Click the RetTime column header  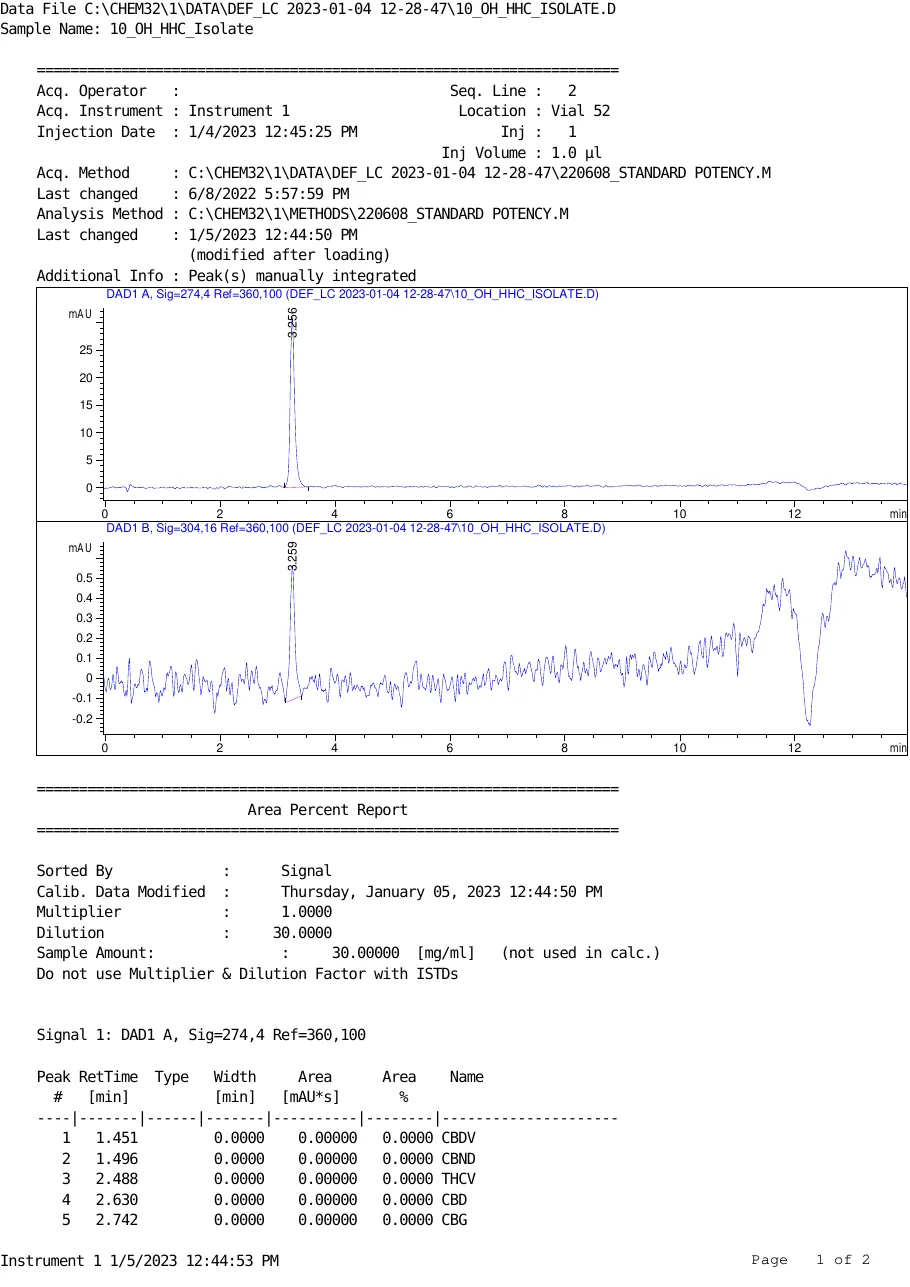(x=108, y=1077)
